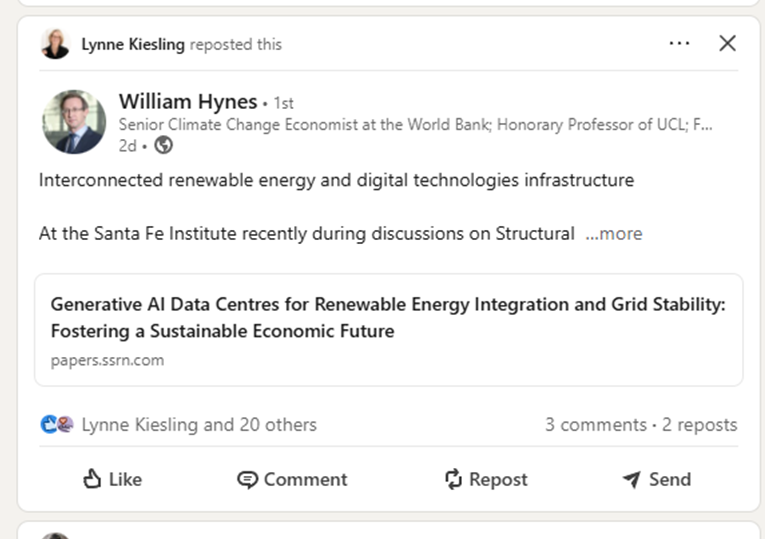Click Lynne Kiesling's name in the repost header
Viewport: 765px width, 539px height.
133,44
